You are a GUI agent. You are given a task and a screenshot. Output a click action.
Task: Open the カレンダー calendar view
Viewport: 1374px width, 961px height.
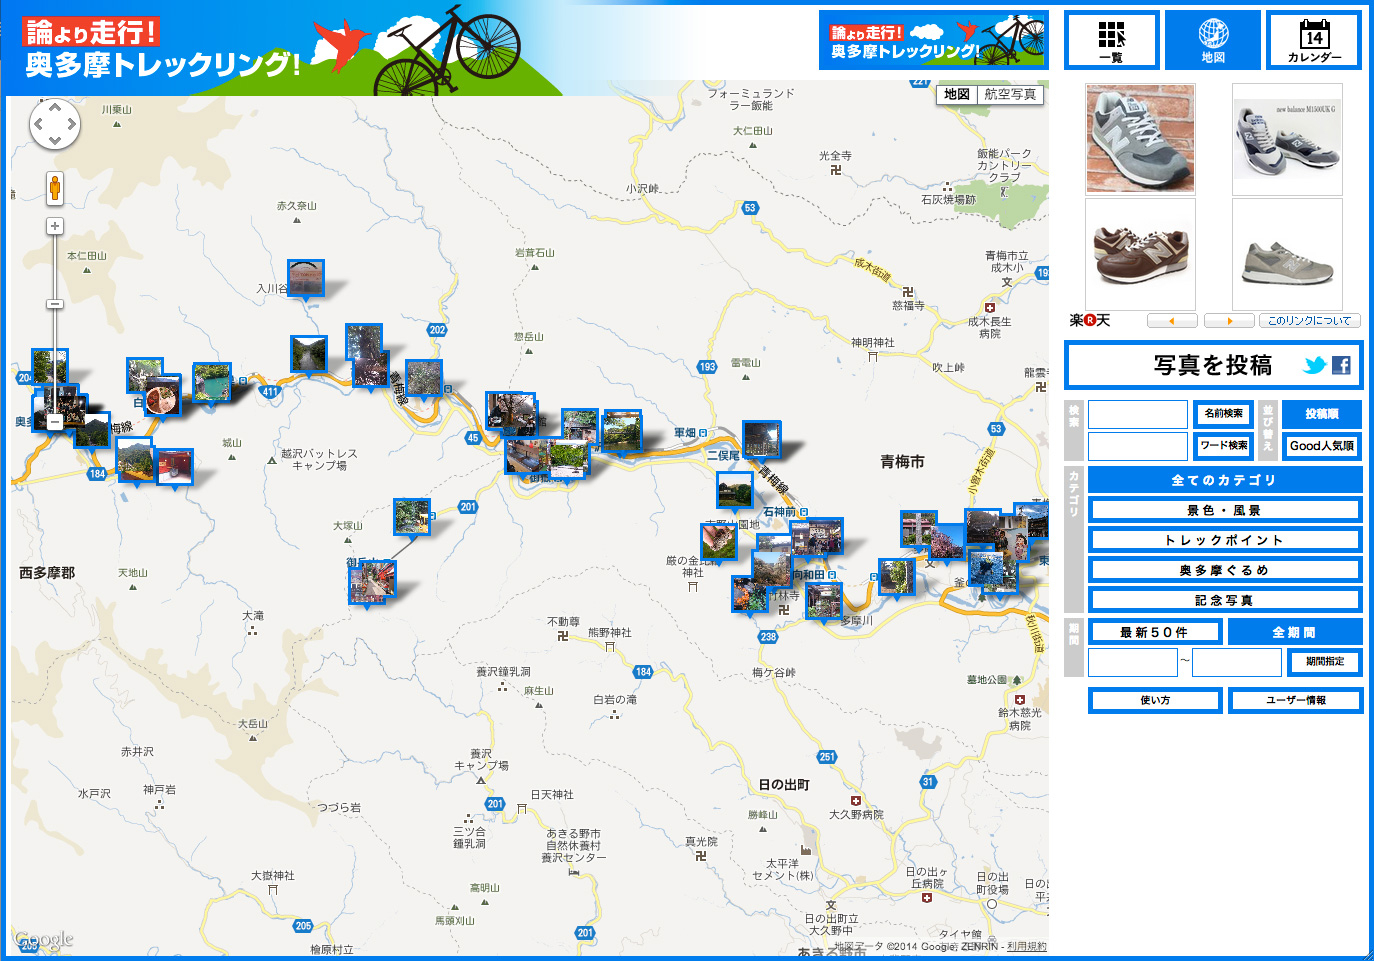pyautogui.click(x=1314, y=40)
